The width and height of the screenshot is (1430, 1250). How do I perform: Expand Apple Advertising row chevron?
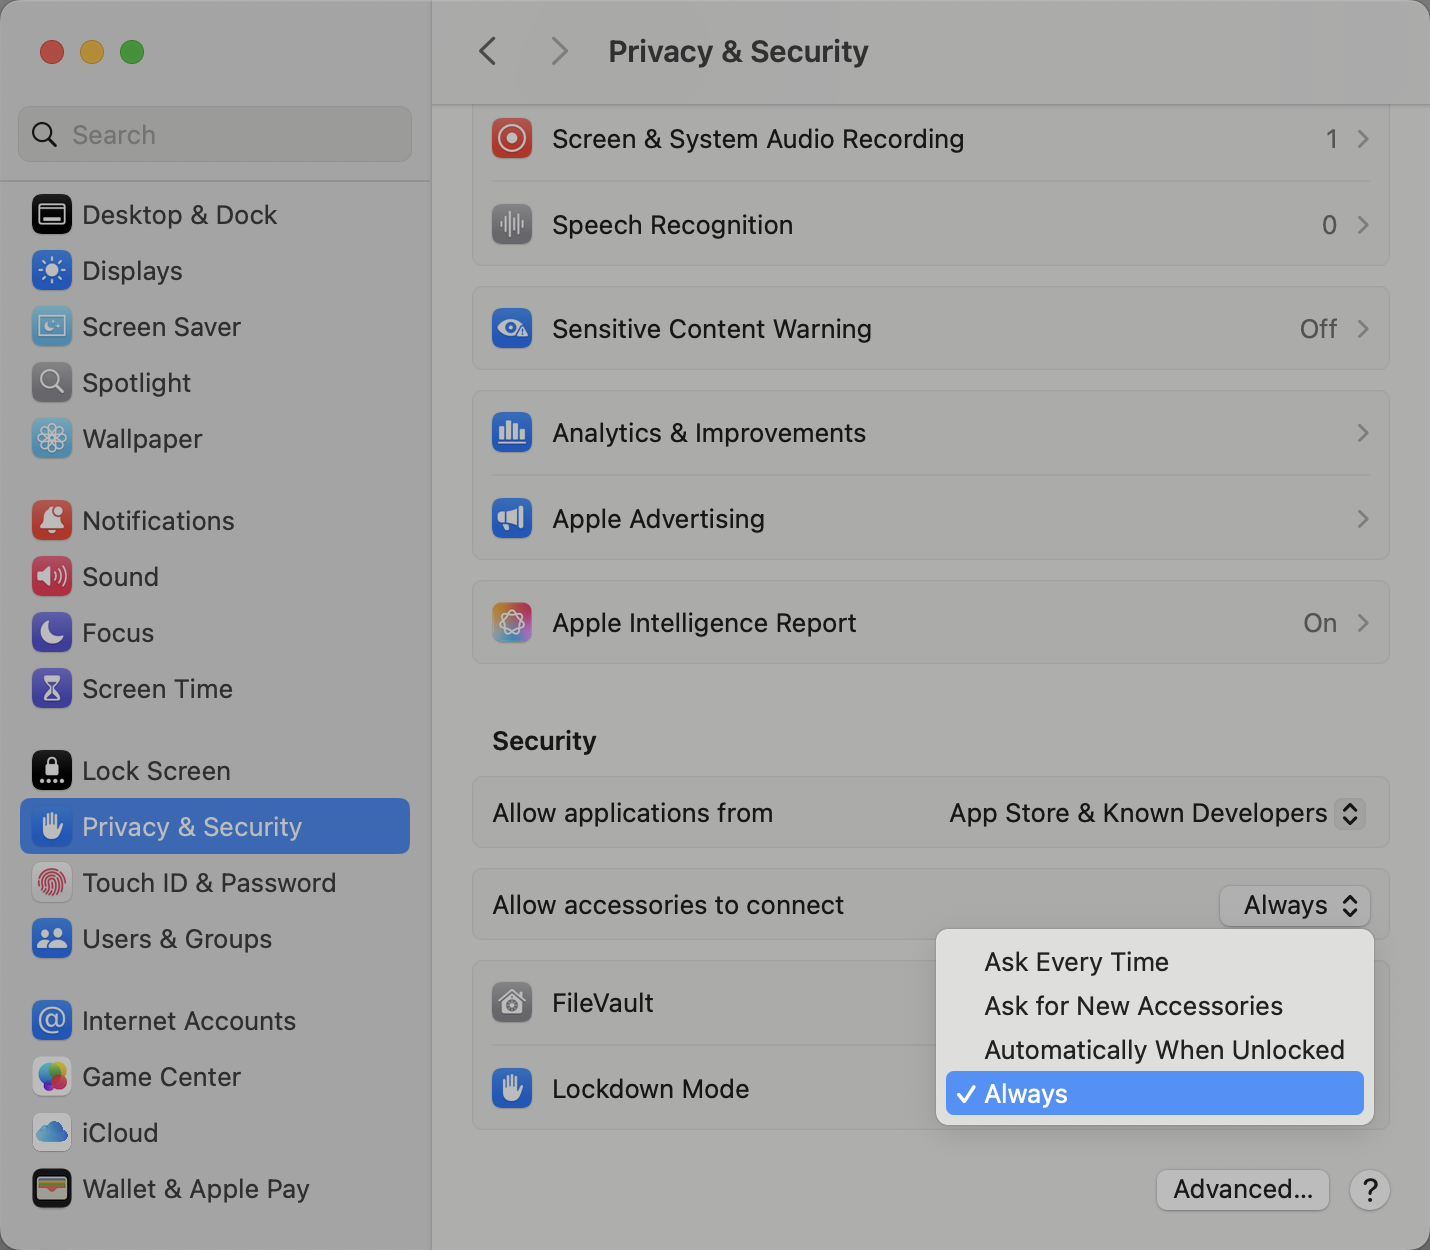(1363, 519)
